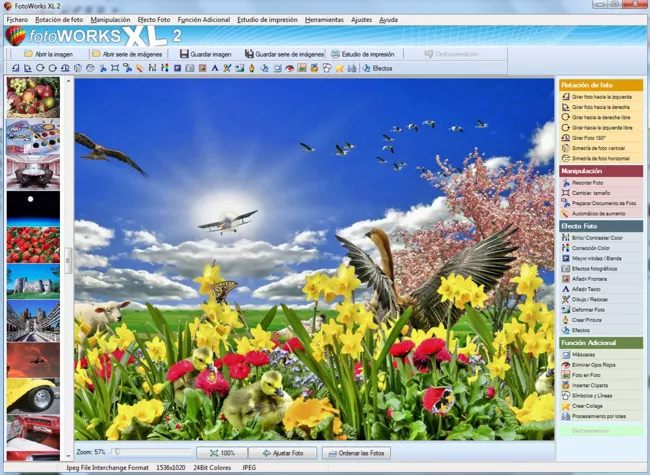Open the Estudio de impresión menu
This screenshot has height=475, width=650.
267,19
